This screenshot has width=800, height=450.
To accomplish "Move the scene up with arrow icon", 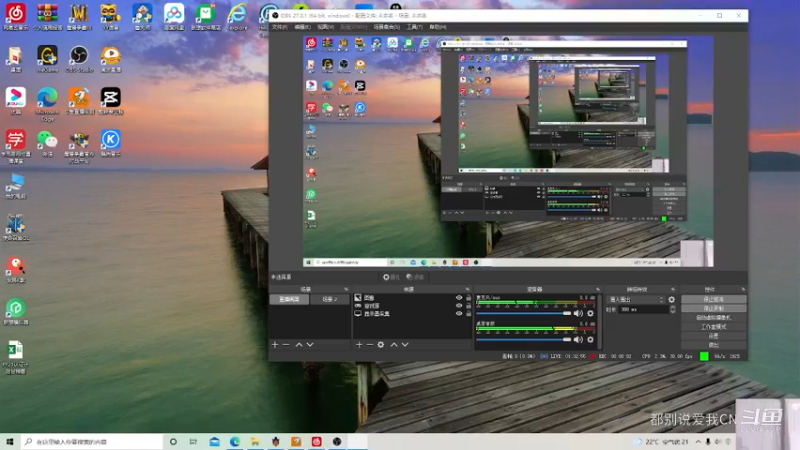I will coord(299,345).
